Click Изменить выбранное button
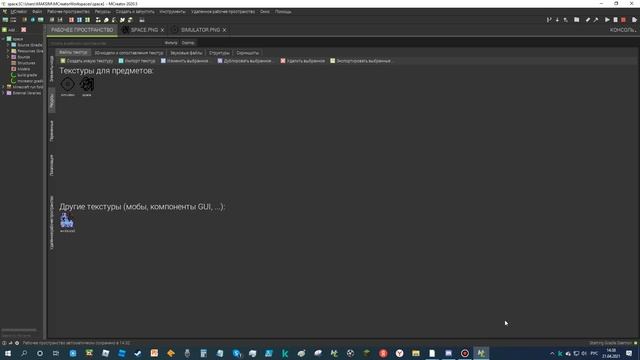Viewport: 640px width, 360px height. [x=184, y=61]
